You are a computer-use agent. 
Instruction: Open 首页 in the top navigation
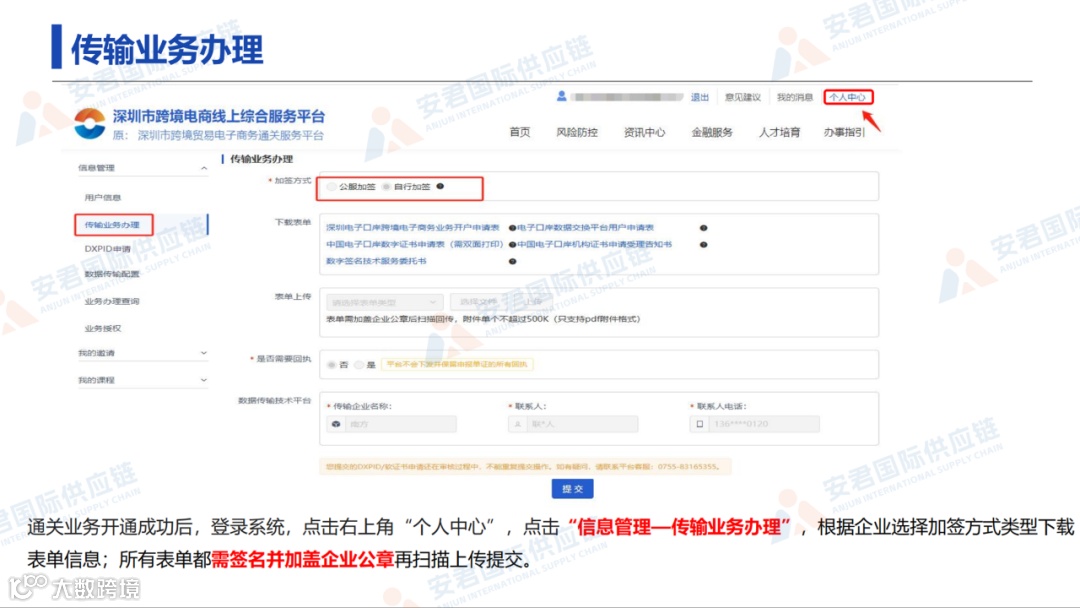tap(520, 132)
